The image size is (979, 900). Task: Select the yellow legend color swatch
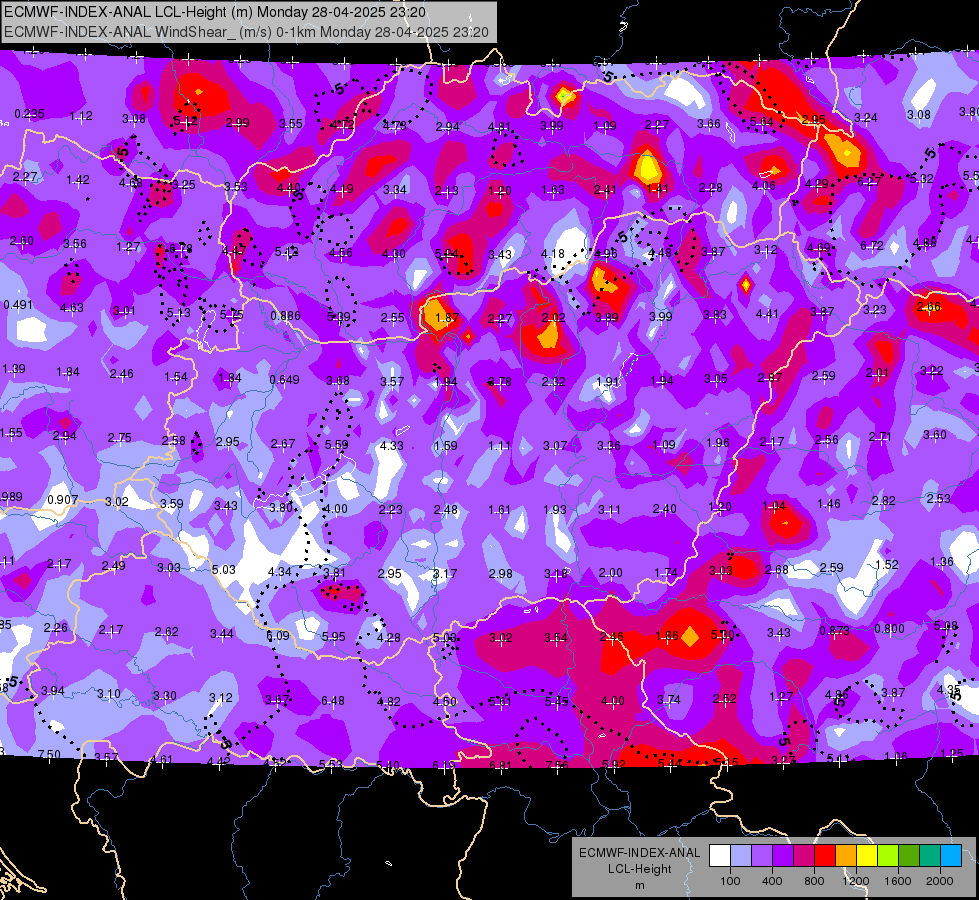867,856
